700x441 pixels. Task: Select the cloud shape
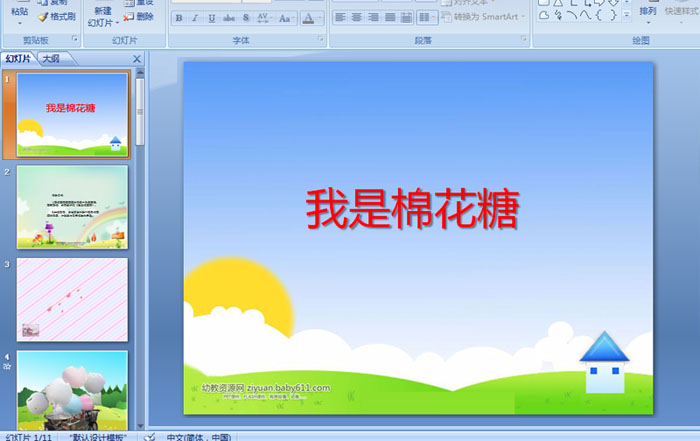point(544,16)
